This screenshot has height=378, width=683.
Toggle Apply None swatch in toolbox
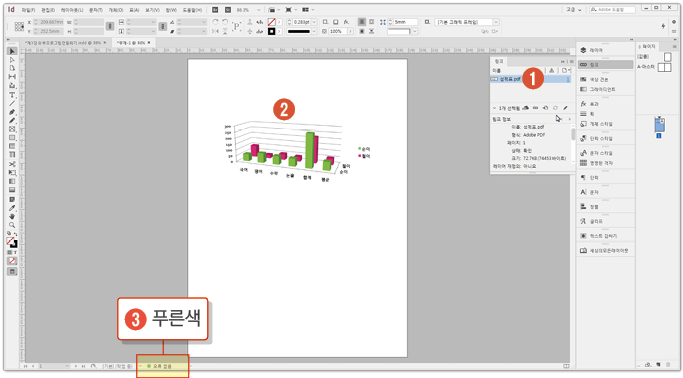[12, 261]
